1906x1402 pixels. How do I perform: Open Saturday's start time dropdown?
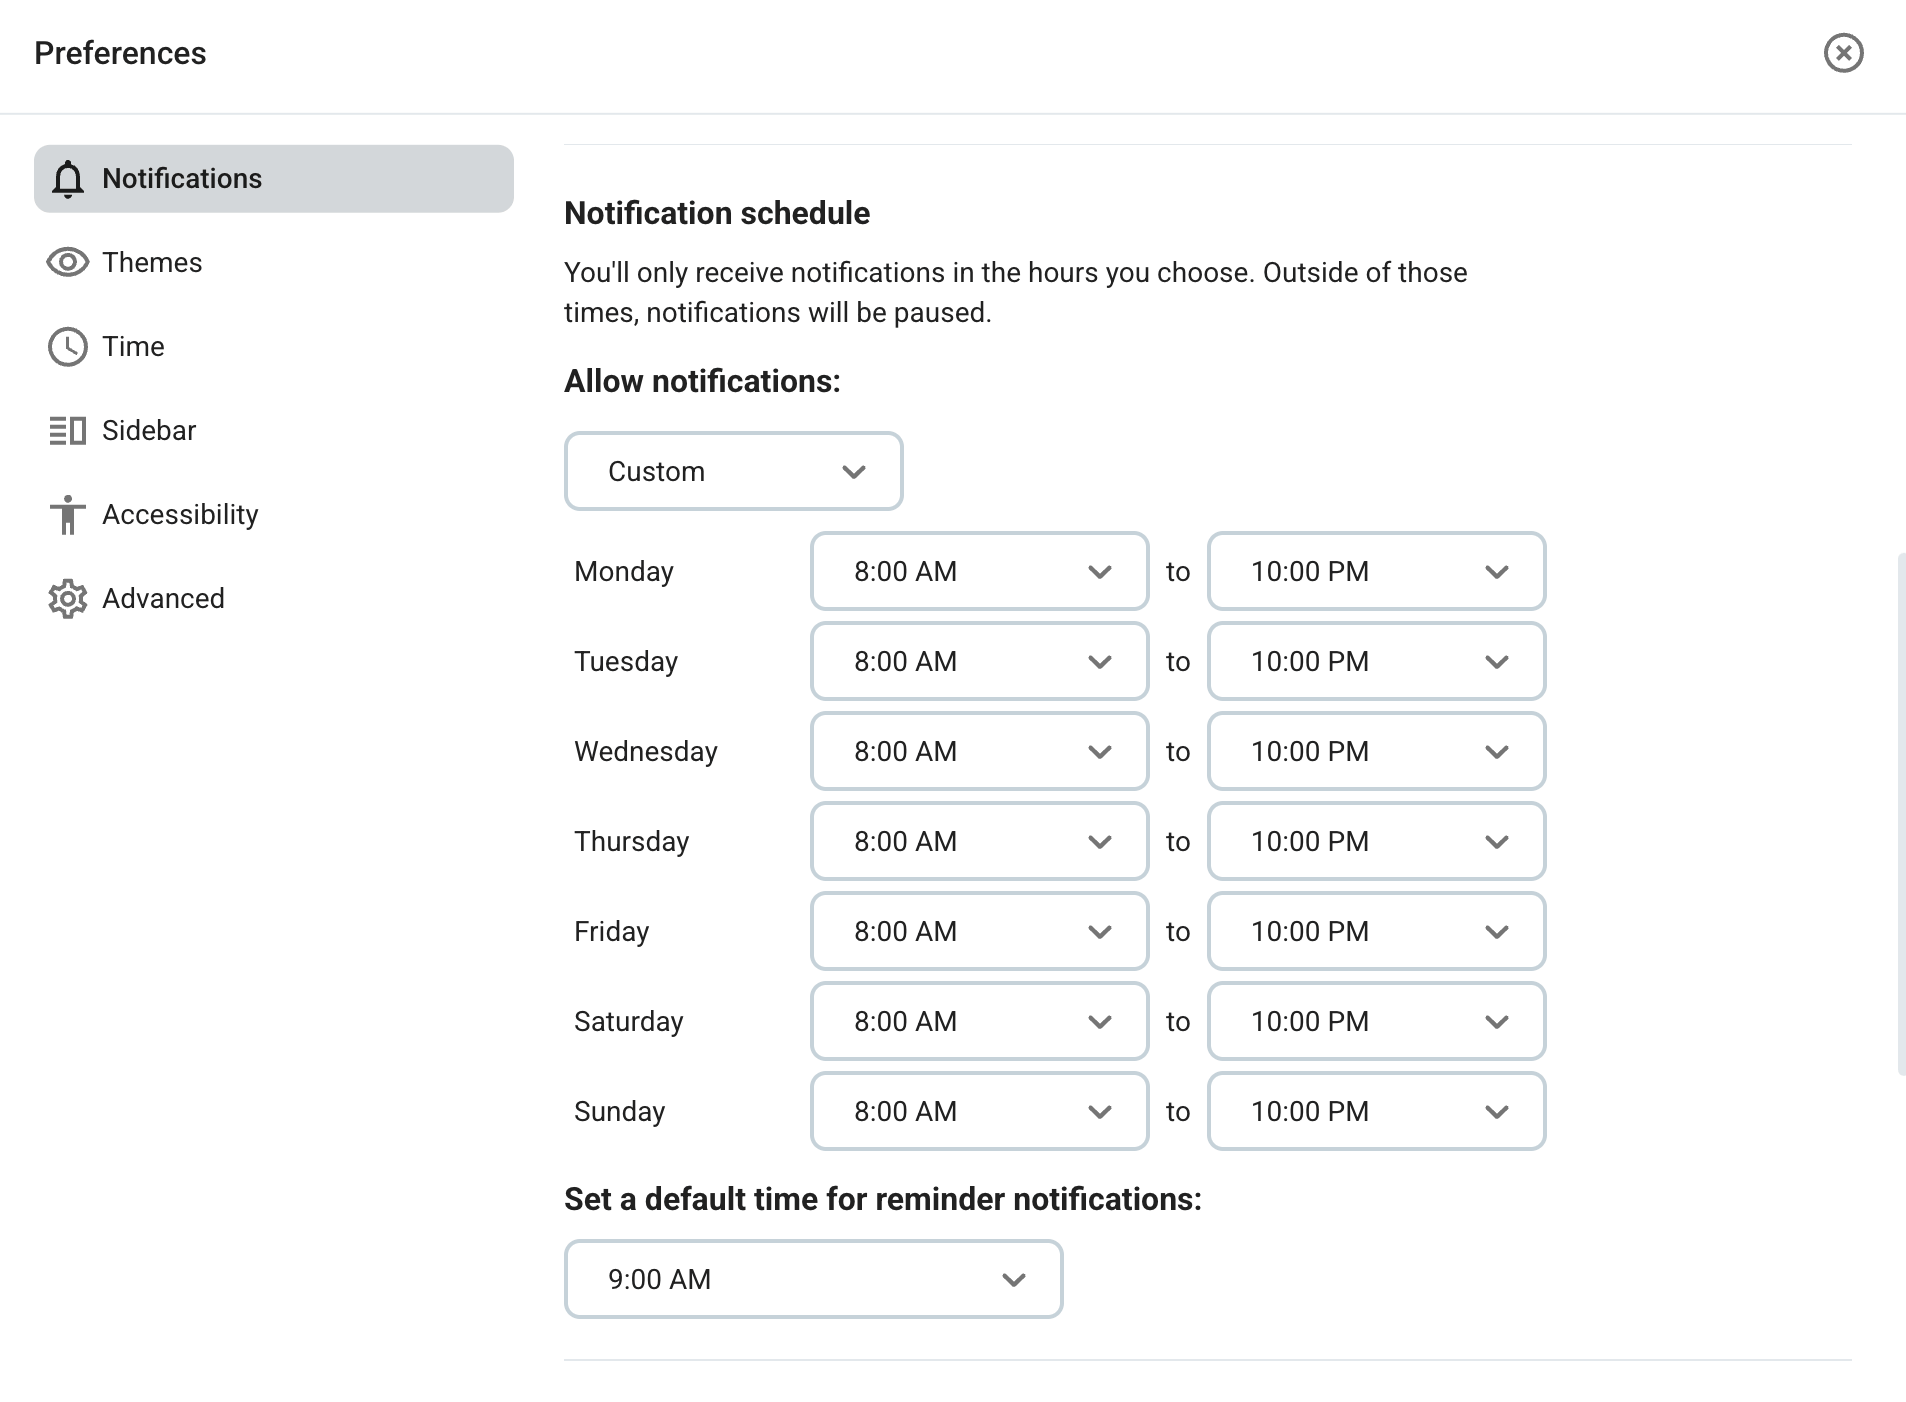[979, 1021]
